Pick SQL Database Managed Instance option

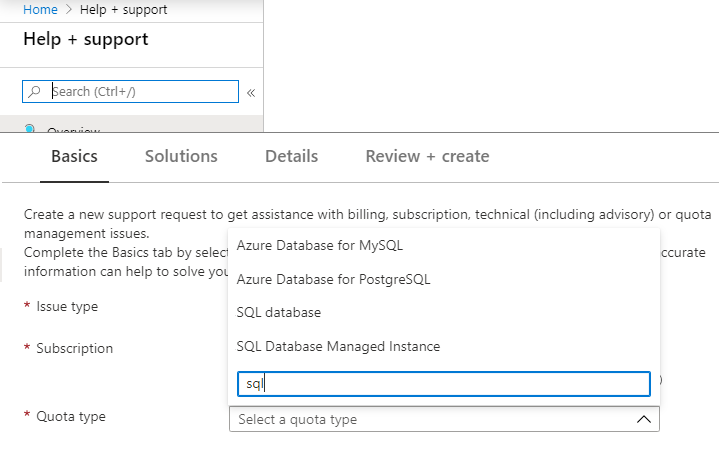tap(444, 346)
